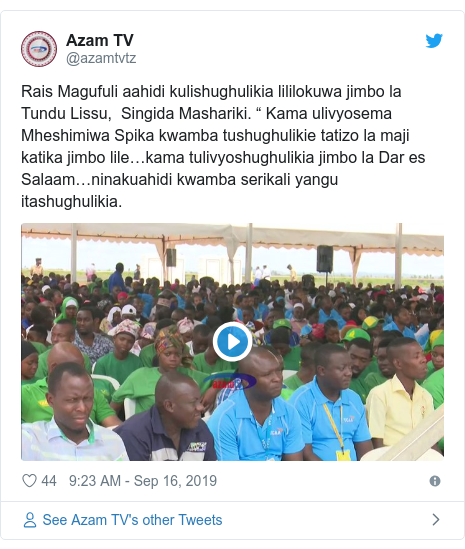
Task: See Azam TV's other Tweets
Action: point(132,520)
